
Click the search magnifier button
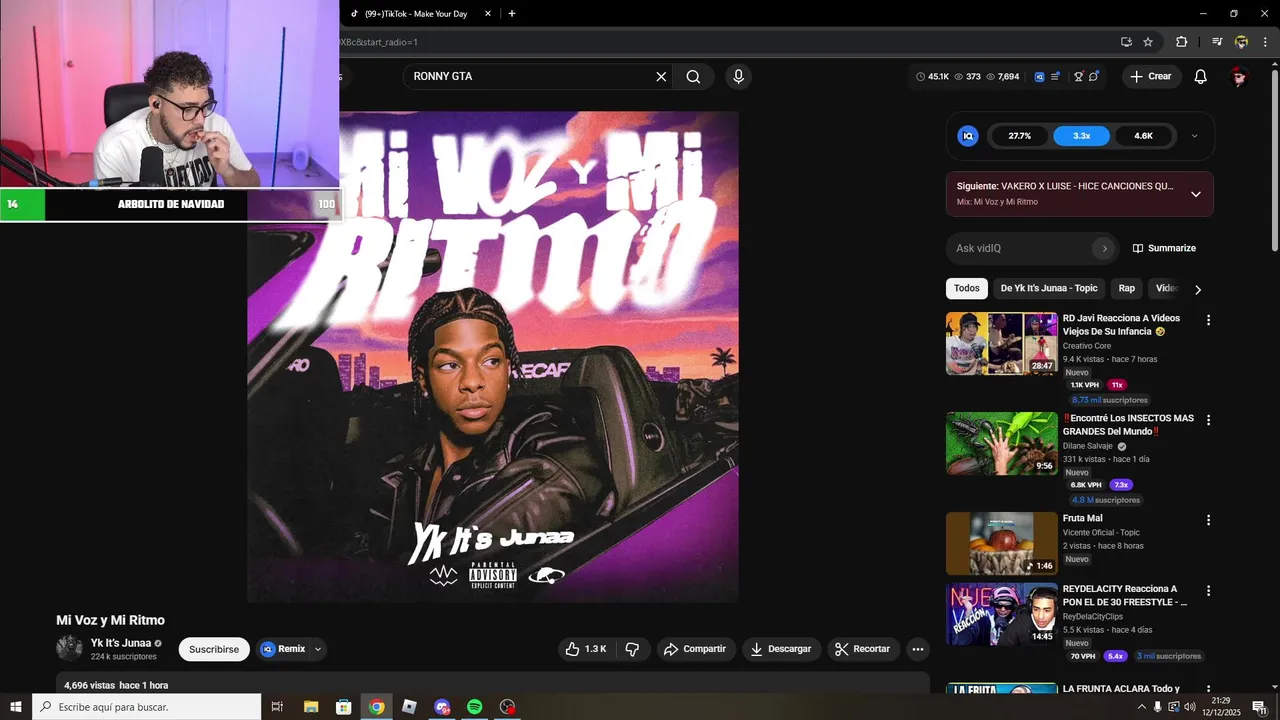click(693, 77)
